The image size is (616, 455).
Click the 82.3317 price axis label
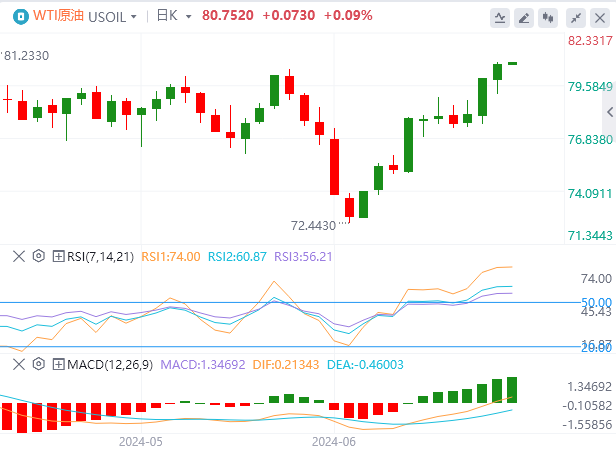pyautogui.click(x=590, y=40)
